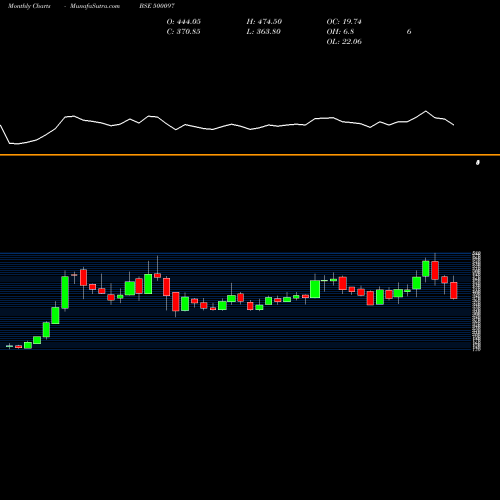Click the orange horizontal indicator line
The height and width of the screenshot is (500, 500).
tap(250, 155)
